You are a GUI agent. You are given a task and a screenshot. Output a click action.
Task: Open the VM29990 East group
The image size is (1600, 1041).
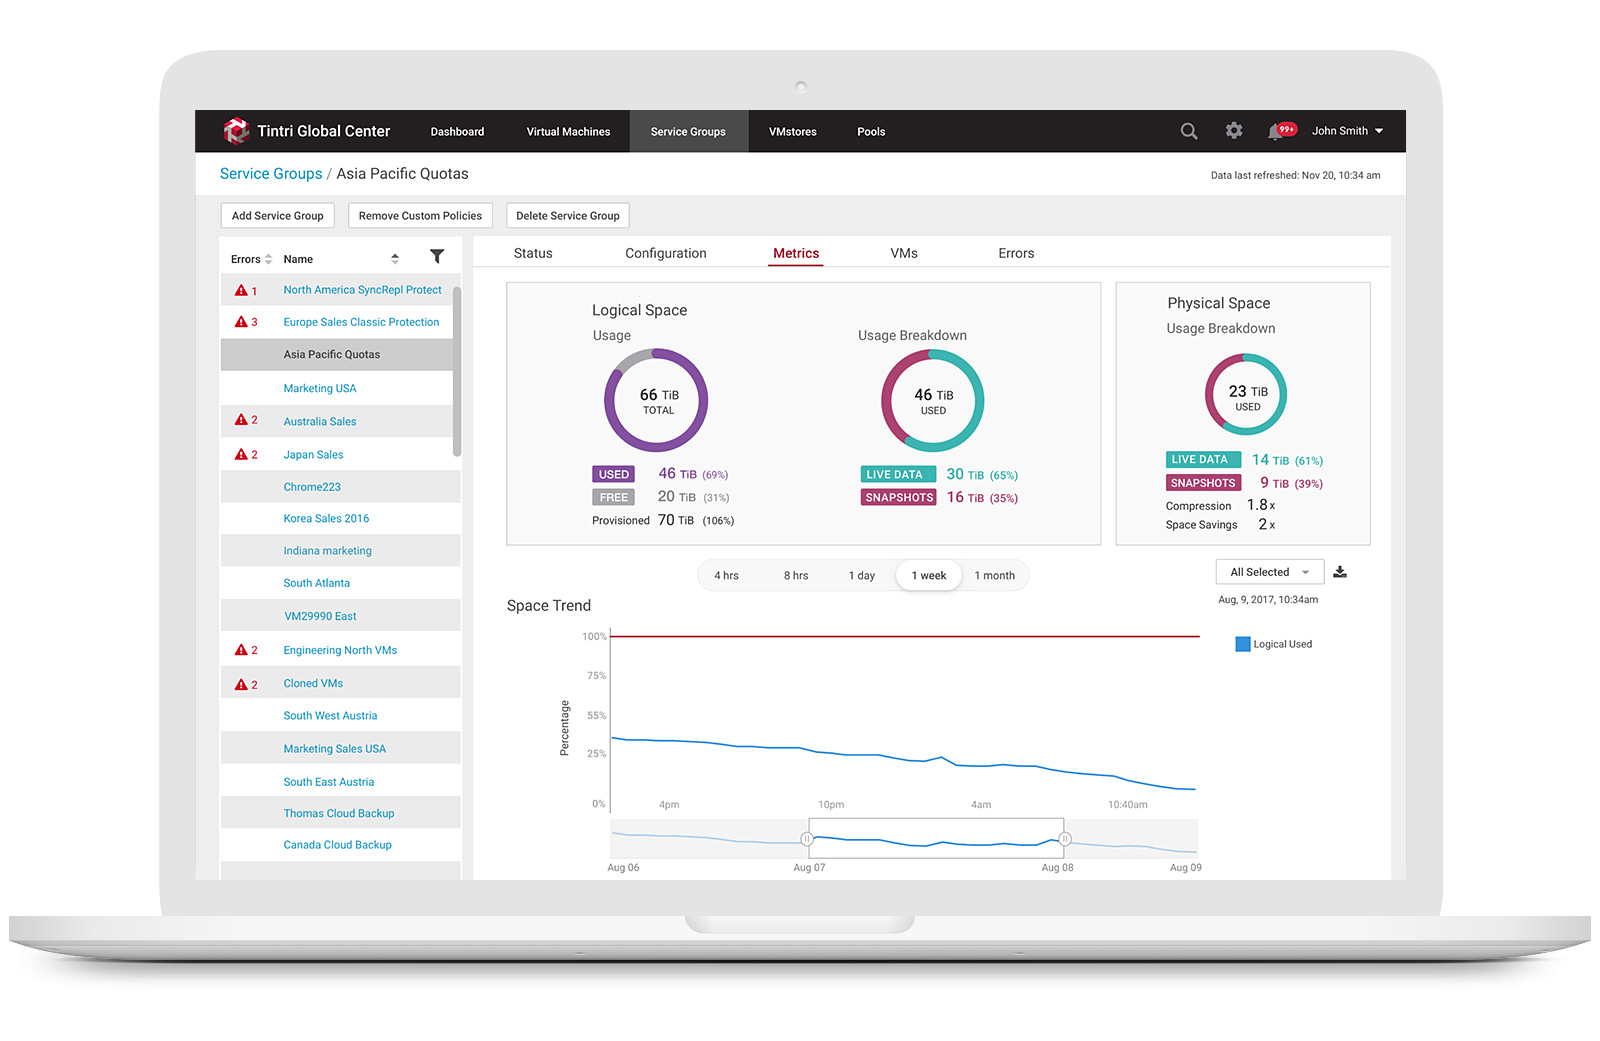tap(320, 616)
